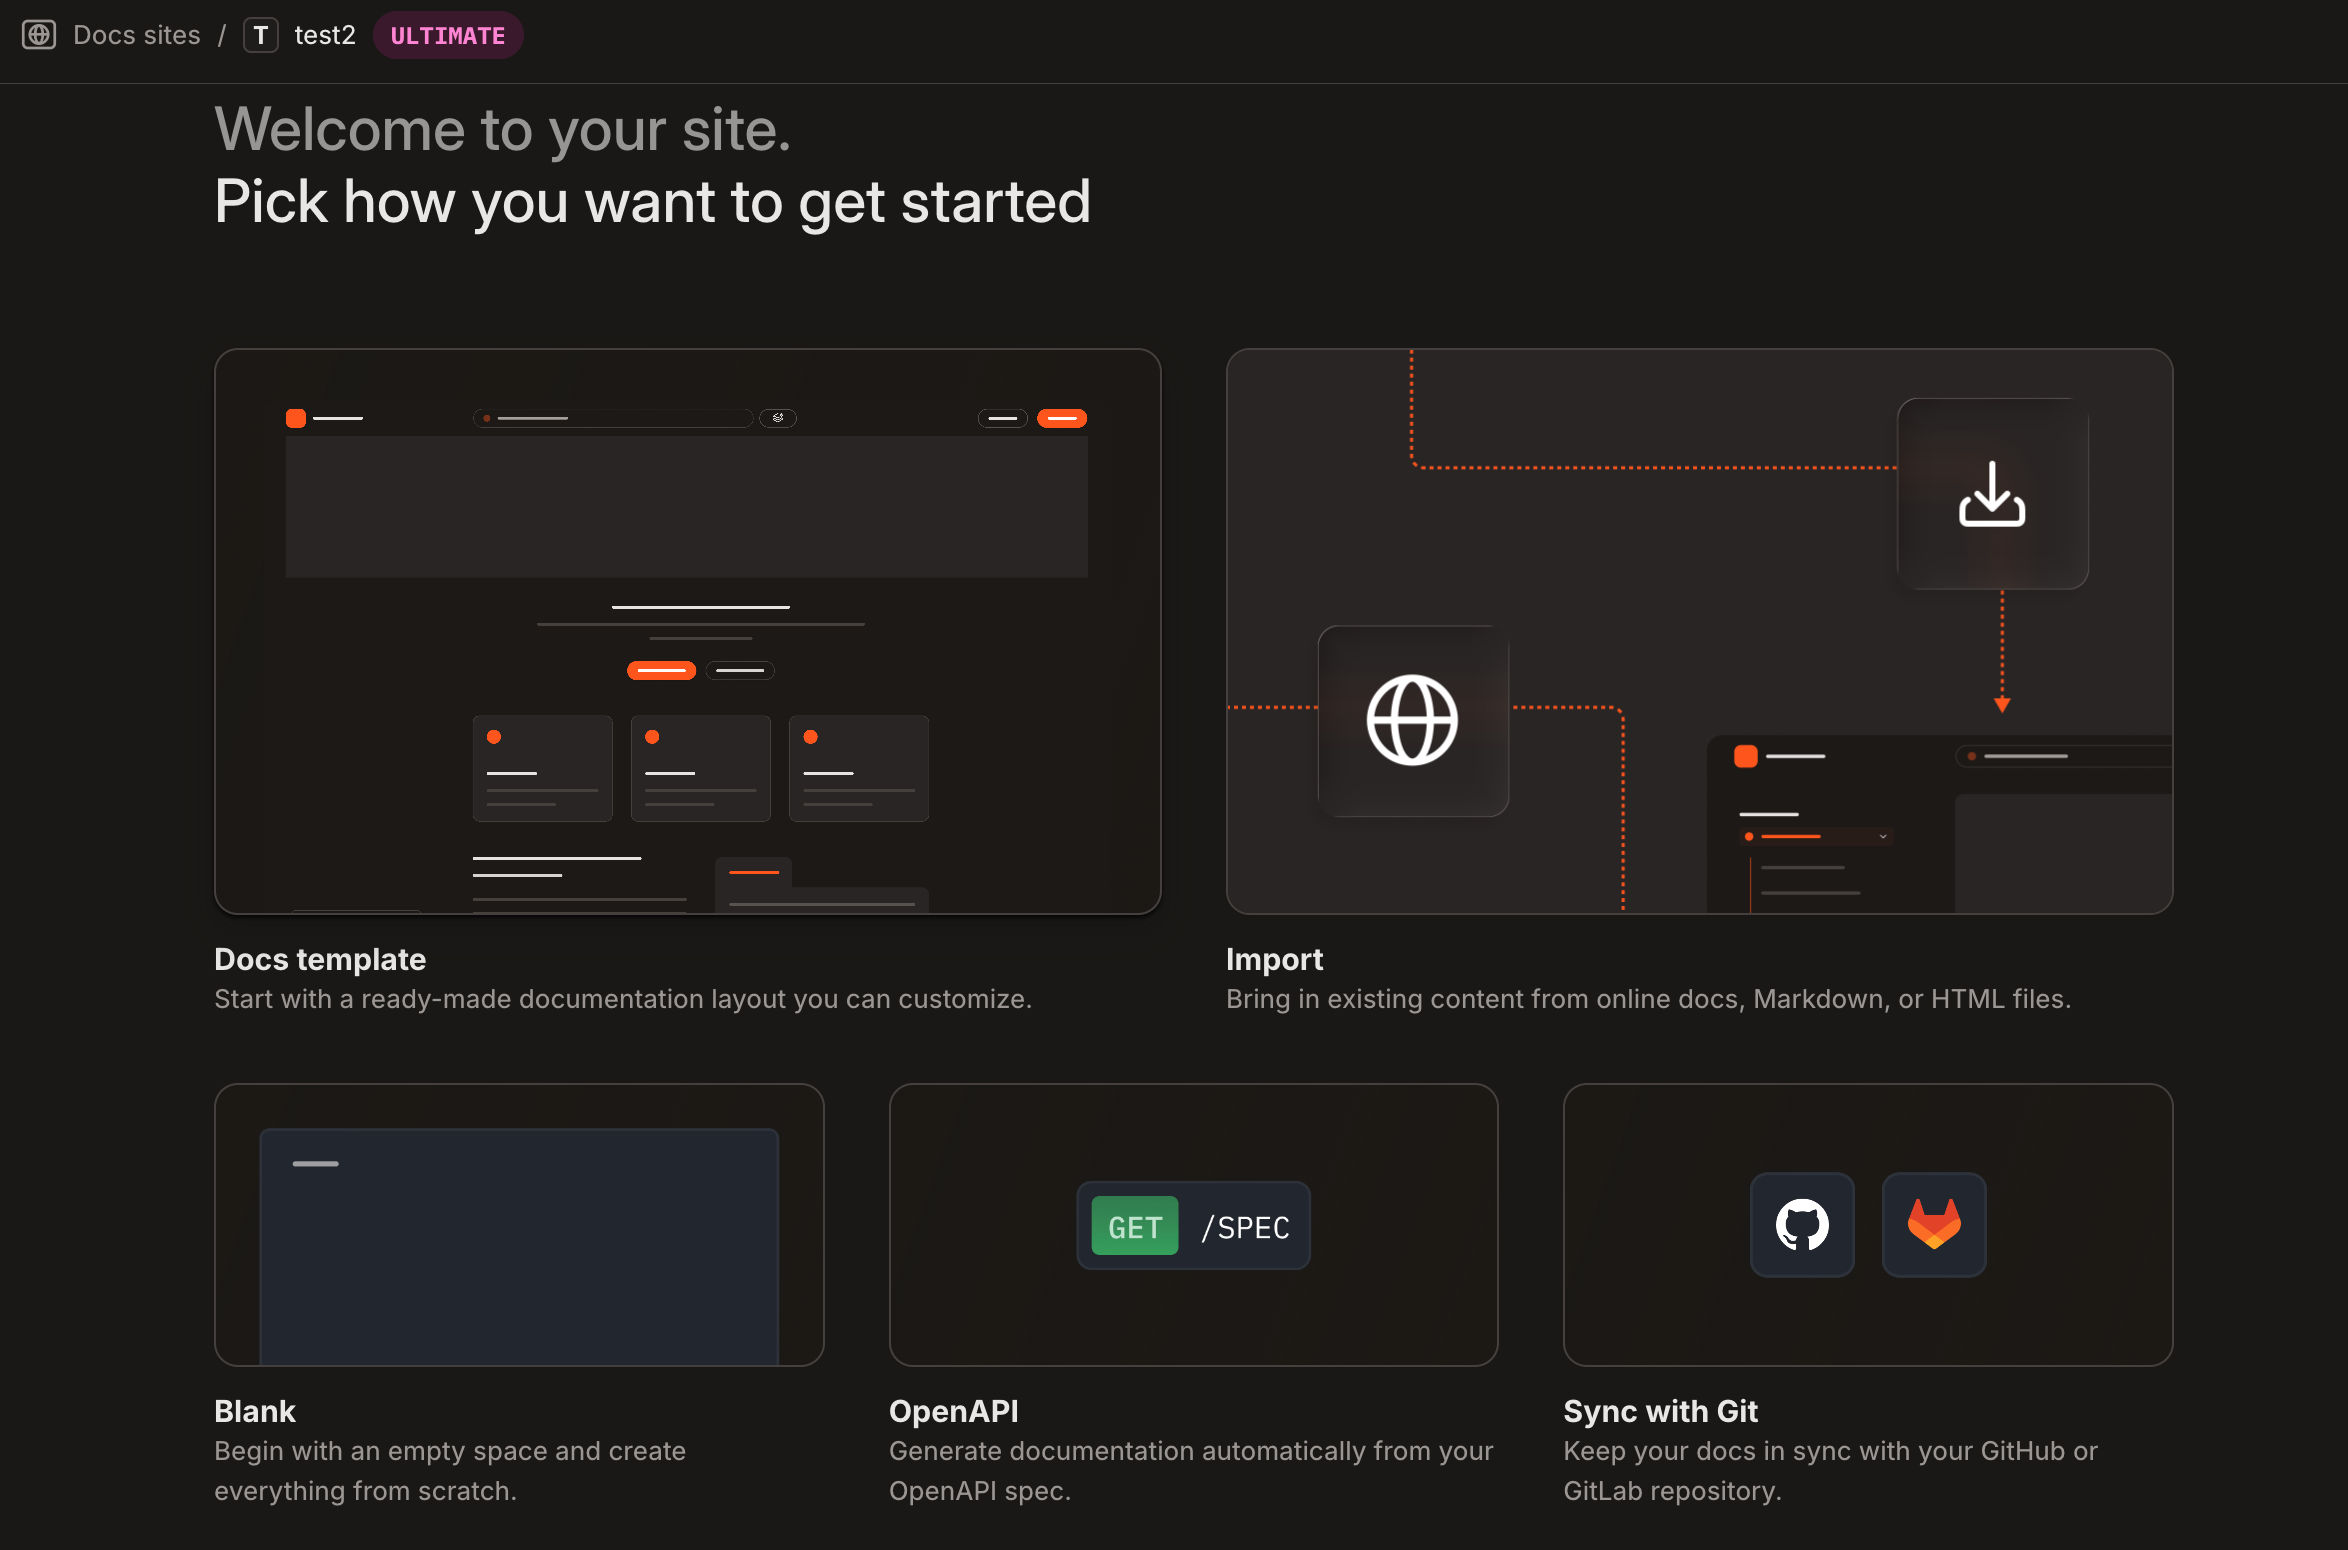Click 'Begin with an empty space' description
Viewport: 2348px width, 1550px height.
tap(450, 1471)
